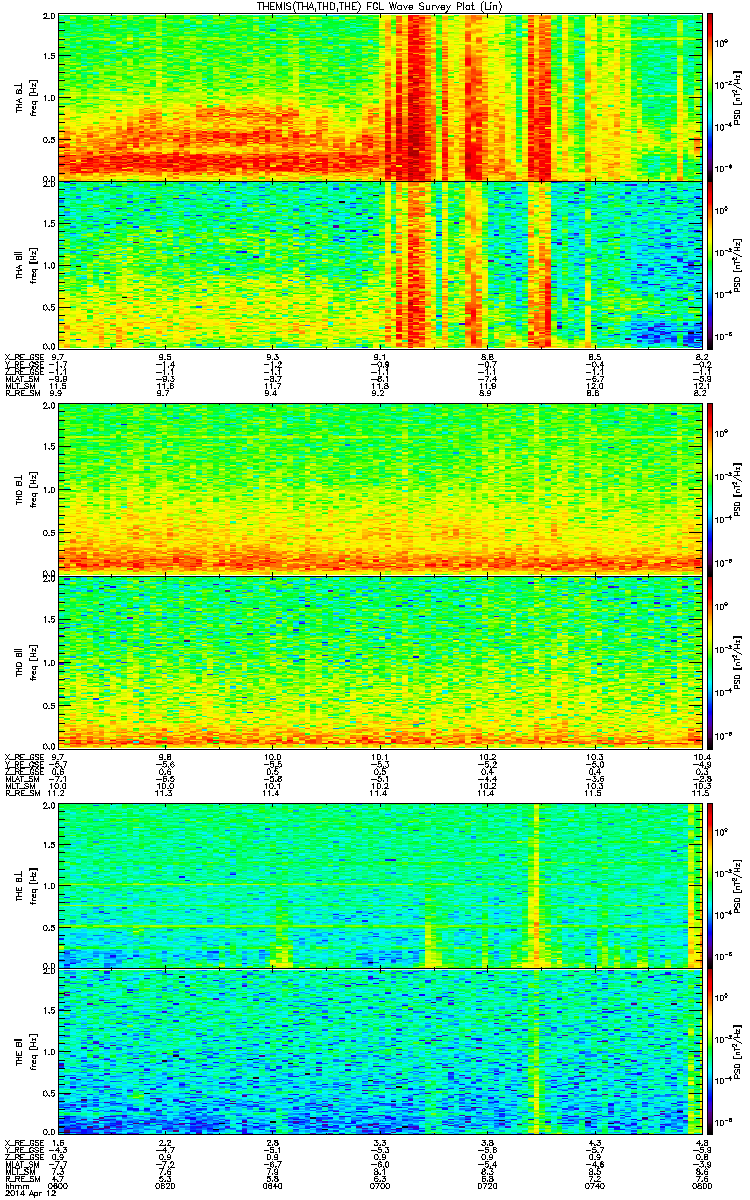
Task: Select the THD BL spectrogram panel
Action: pyautogui.click(x=381, y=490)
